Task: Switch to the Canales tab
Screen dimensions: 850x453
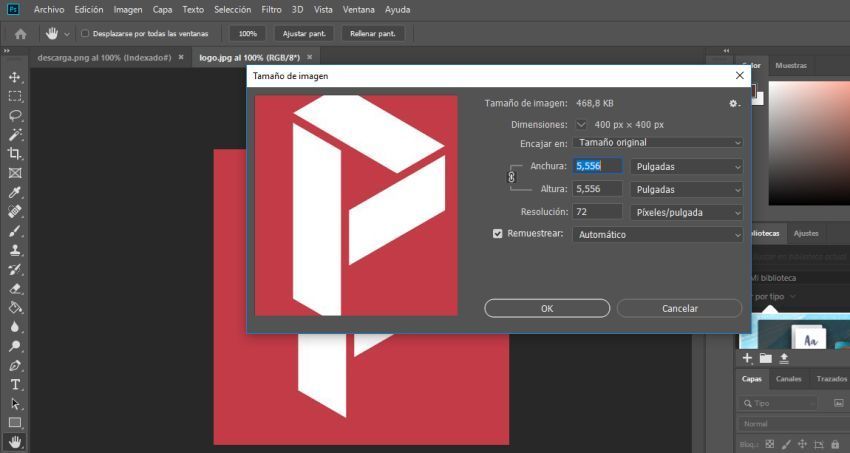Action: pyautogui.click(x=788, y=379)
